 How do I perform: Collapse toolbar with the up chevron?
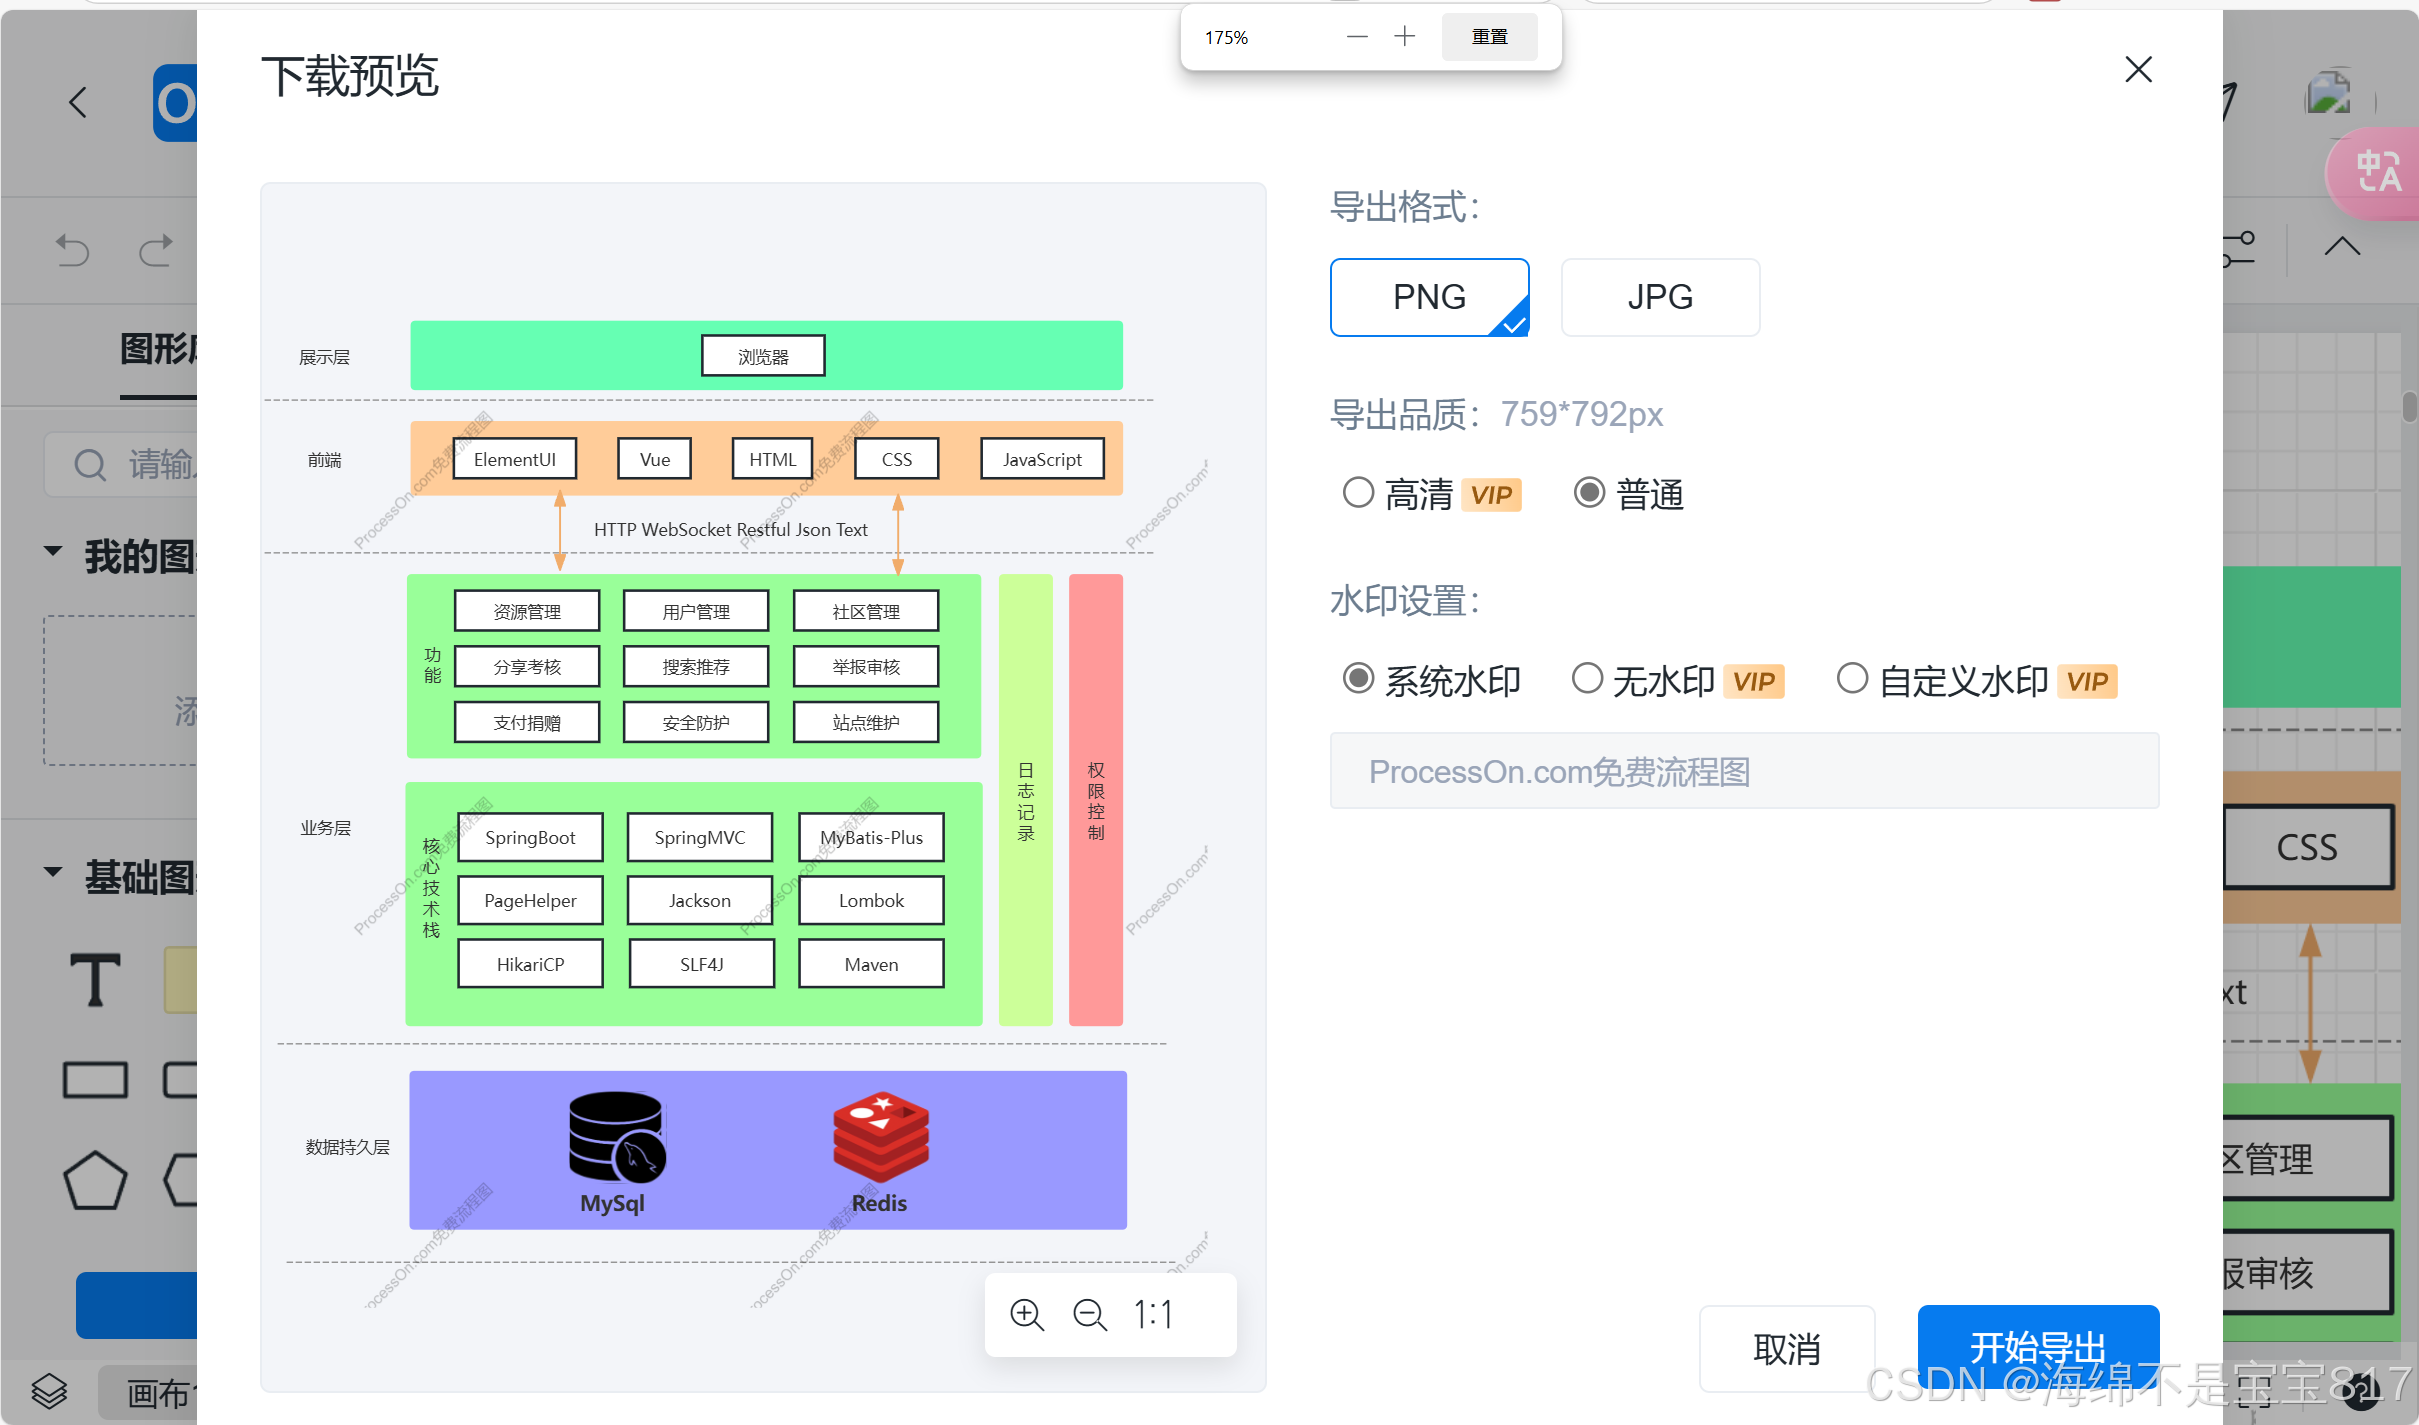click(x=2342, y=247)
